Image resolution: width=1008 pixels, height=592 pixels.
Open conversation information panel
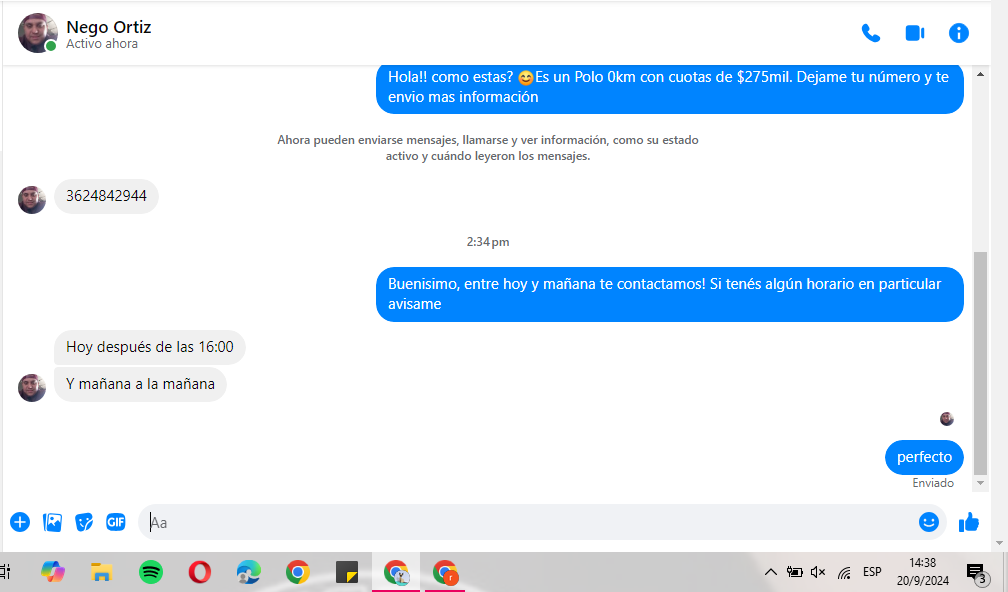[x=958, y=33]
